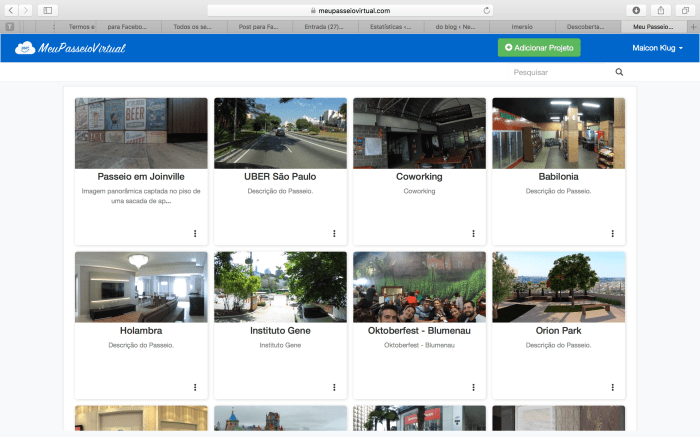
Task: Switch to the Descoberta... tab
Action: 588,27
